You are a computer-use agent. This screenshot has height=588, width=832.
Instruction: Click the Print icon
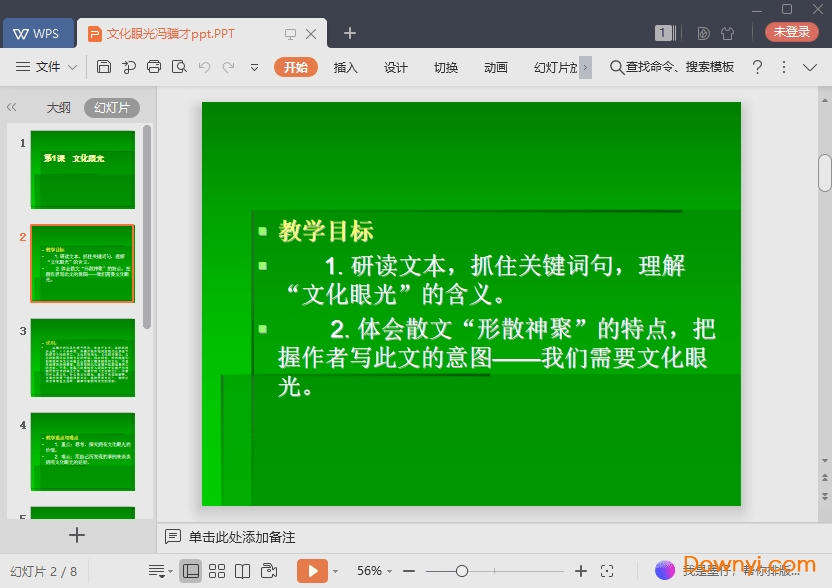pyautogui.click(x=154, y=67)
